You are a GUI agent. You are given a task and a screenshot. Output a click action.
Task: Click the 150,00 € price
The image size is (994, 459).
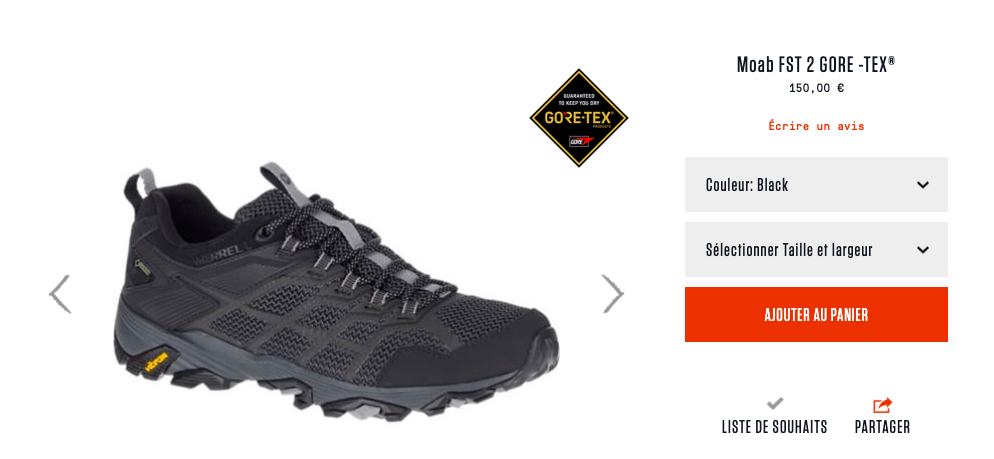816,88
